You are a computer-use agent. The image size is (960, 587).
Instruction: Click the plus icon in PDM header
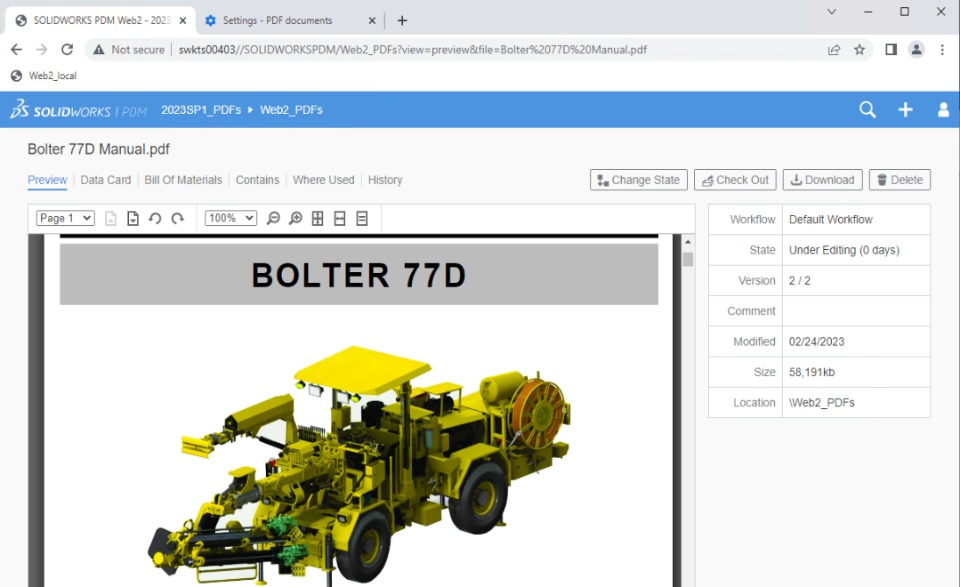tap(906, 110)
